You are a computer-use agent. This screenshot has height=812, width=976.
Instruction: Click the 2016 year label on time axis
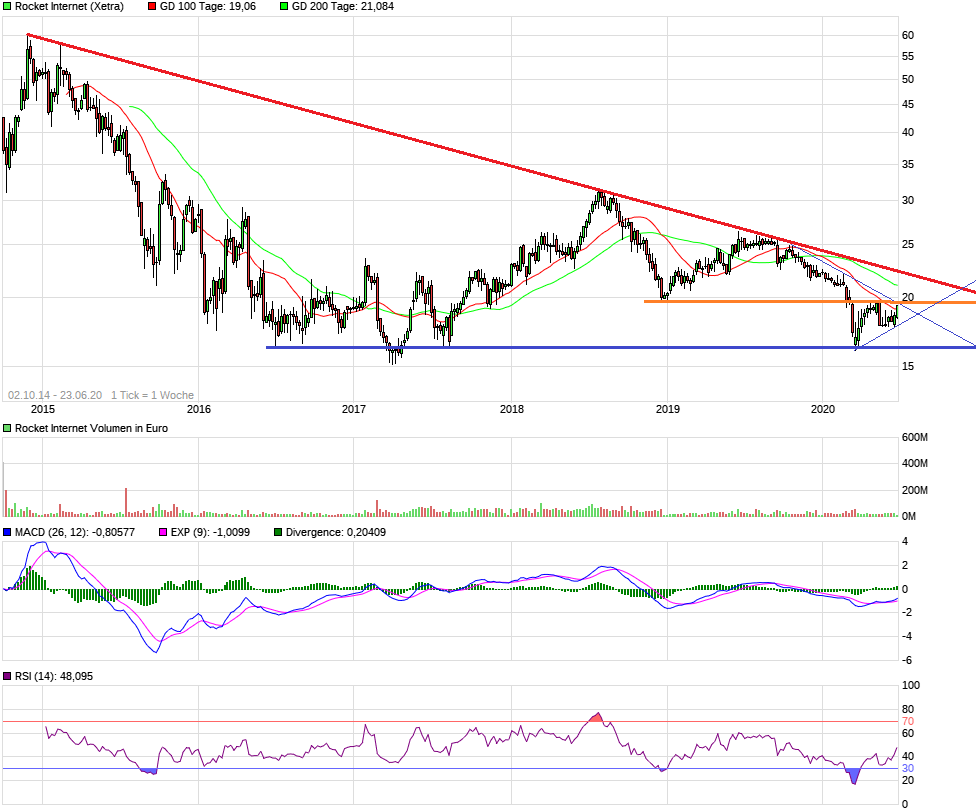(199, 409)
